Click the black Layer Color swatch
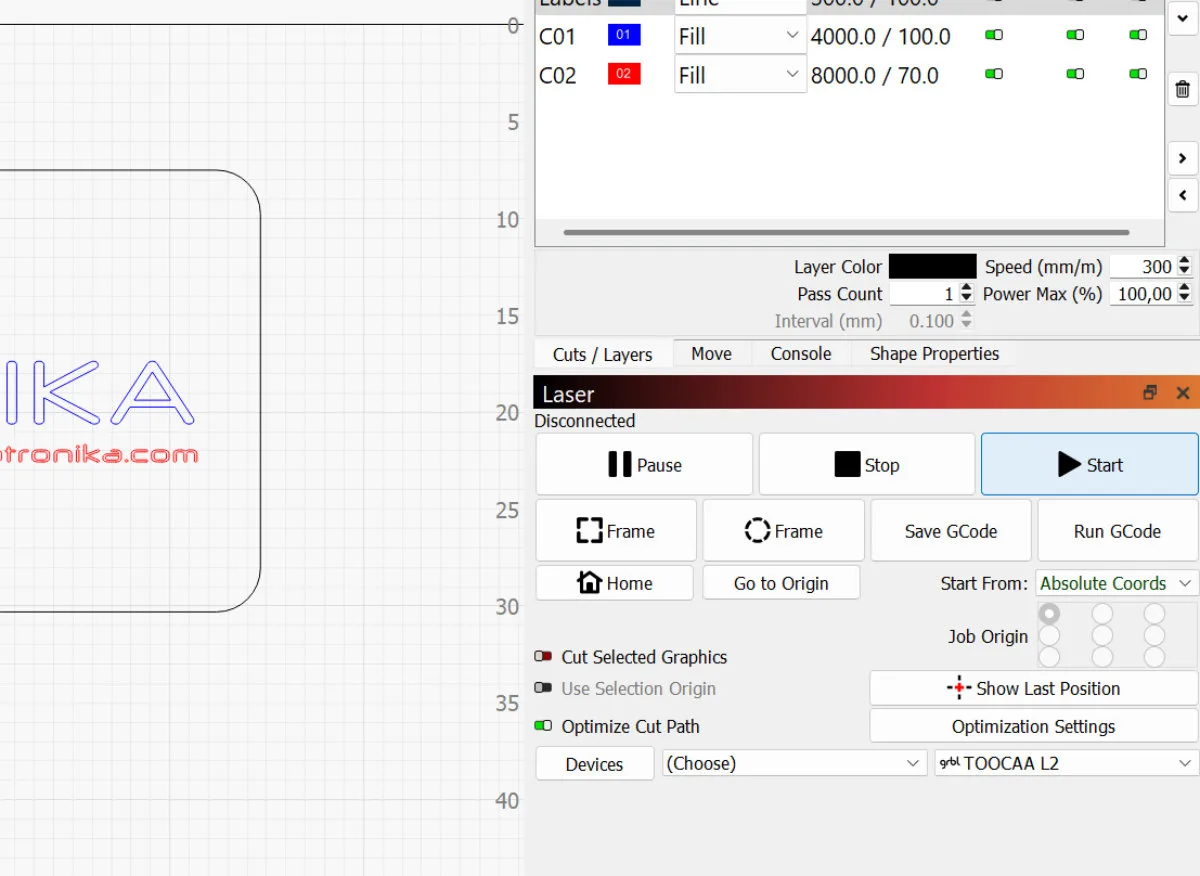This screenshot has height=876, width=1200. 932,267
